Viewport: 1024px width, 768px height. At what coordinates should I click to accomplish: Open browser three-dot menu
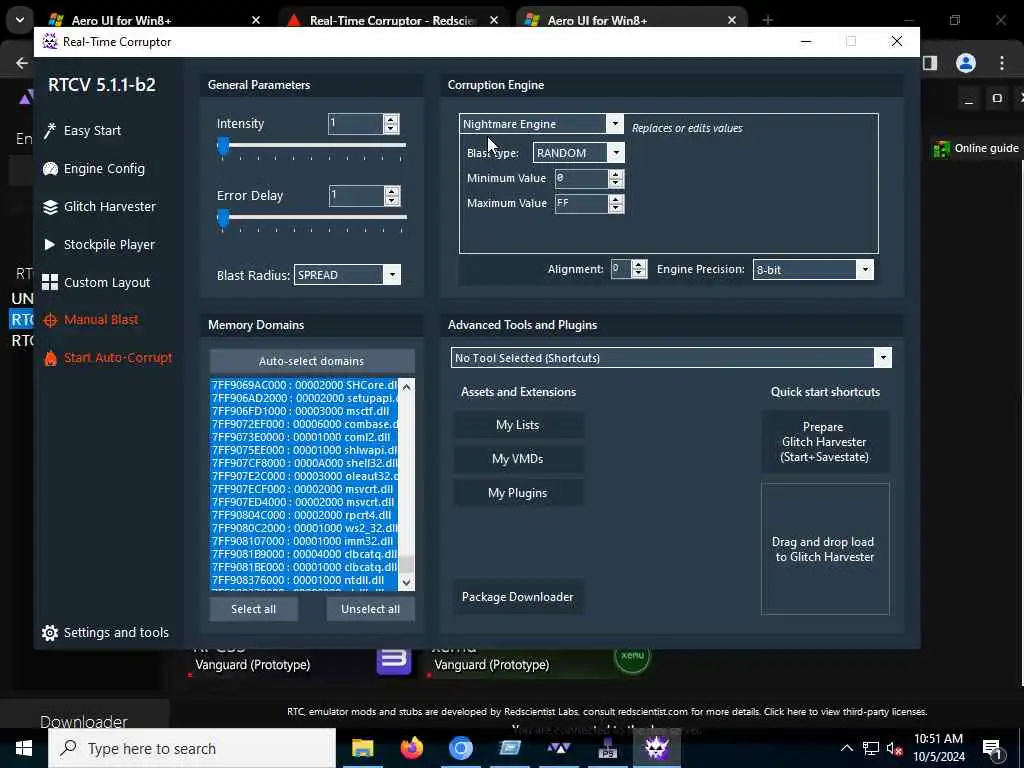coord(1002,63)
